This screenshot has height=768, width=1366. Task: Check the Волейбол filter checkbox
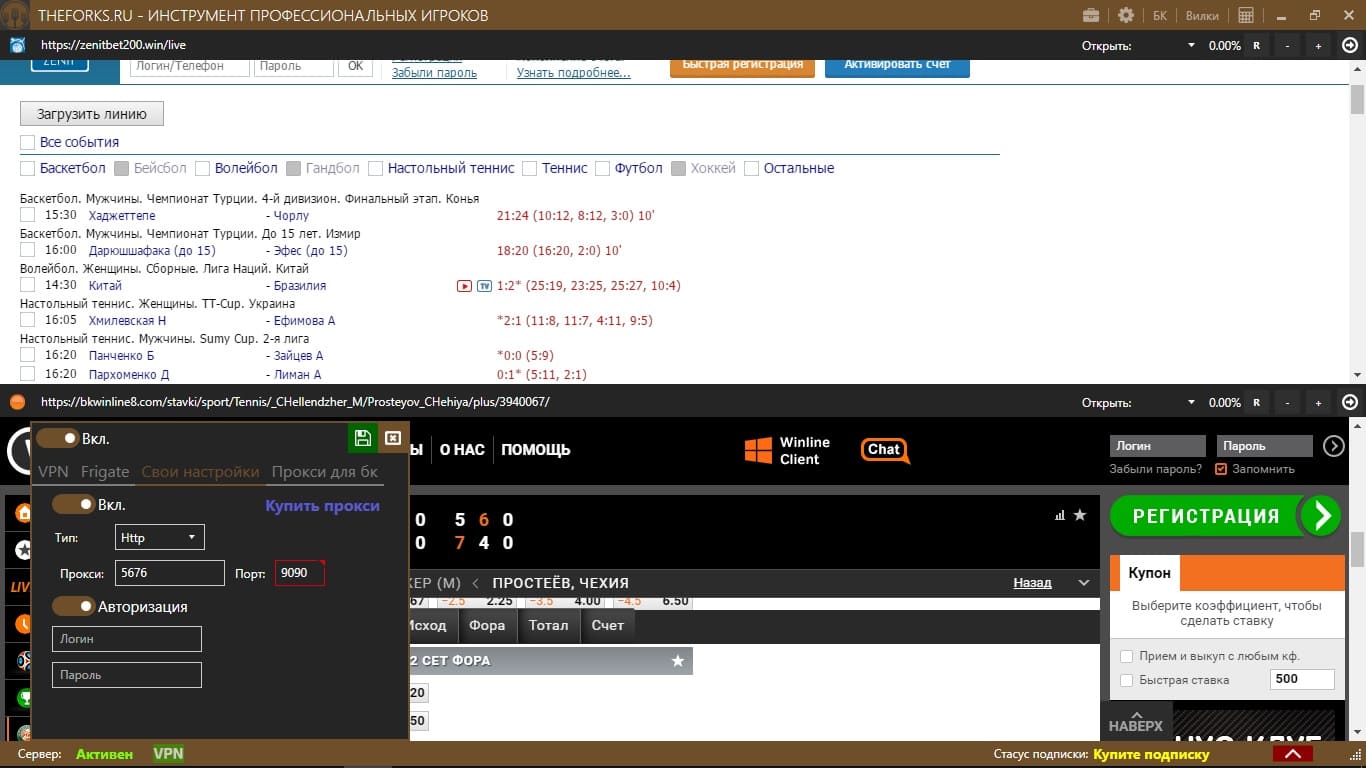click(x=203, y=168)
